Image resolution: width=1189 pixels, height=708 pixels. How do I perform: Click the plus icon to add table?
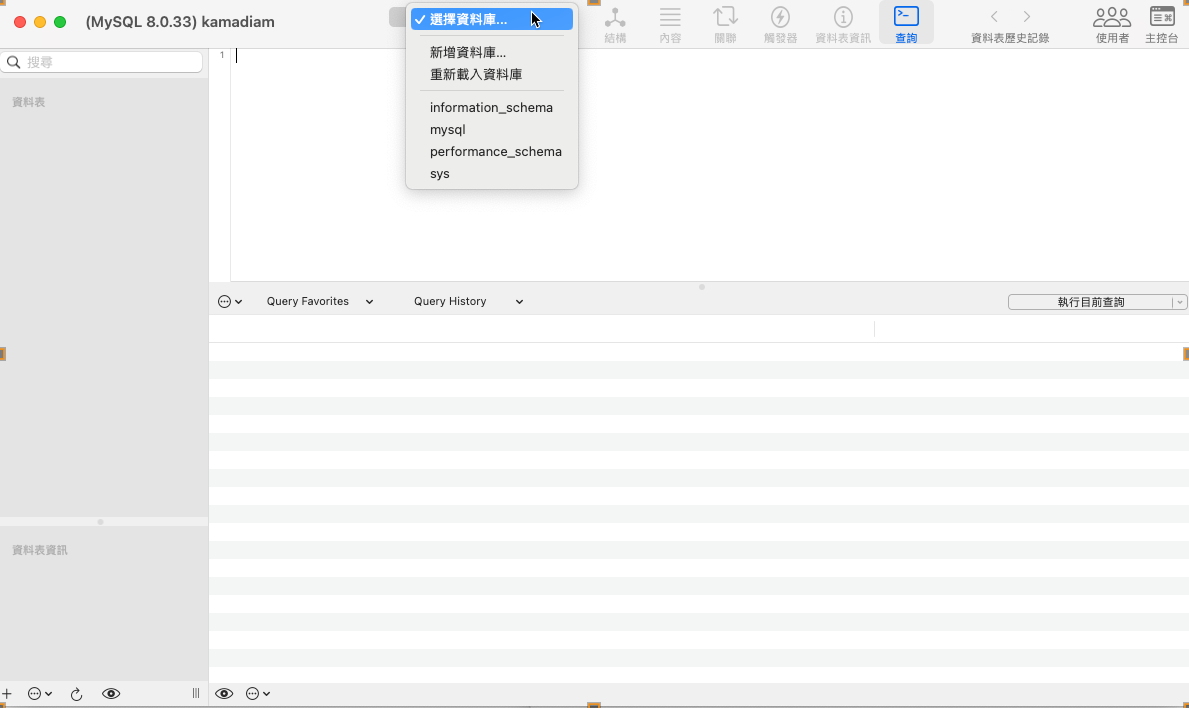pyautogui.click(x=7, y=694)
